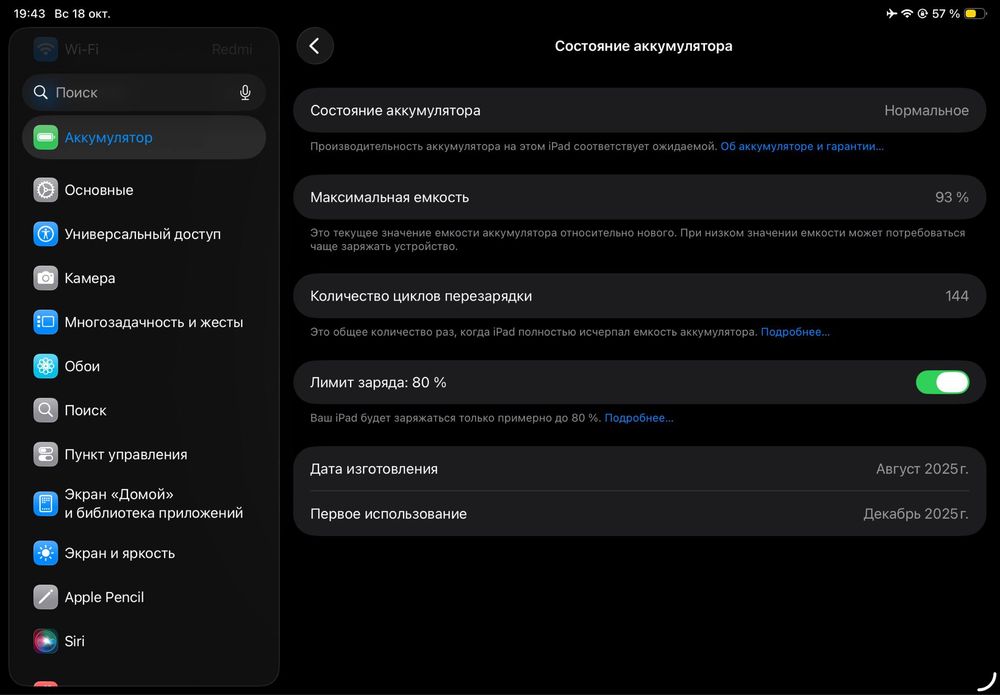Screen dimensions: 1000x695
Task: Click the Декабрь 2025 г. first use date
Action: pos(916,514)
